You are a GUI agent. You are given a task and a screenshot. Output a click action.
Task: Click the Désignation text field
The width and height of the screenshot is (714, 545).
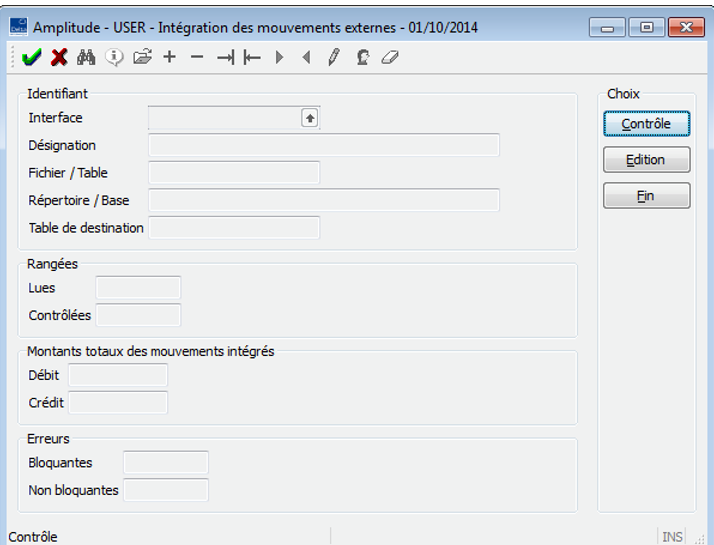pos(323,145)
